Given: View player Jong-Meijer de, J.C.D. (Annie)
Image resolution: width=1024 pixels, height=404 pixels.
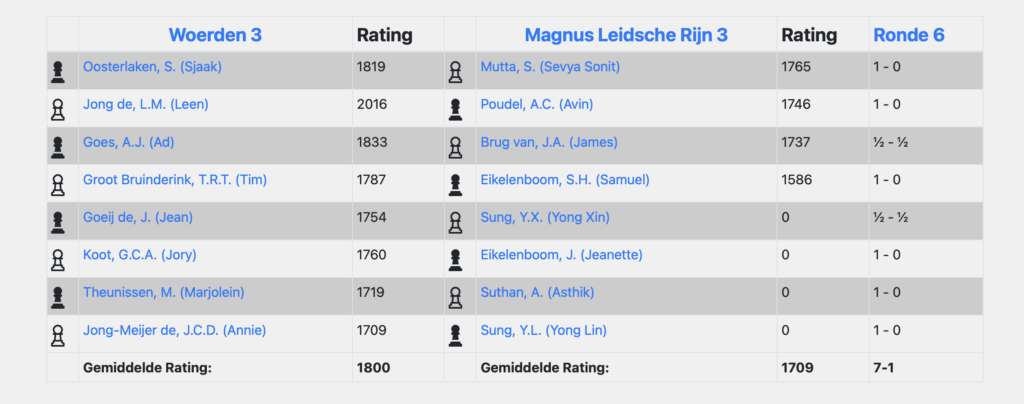Looking at the screenshot, I should coord(174,330).
